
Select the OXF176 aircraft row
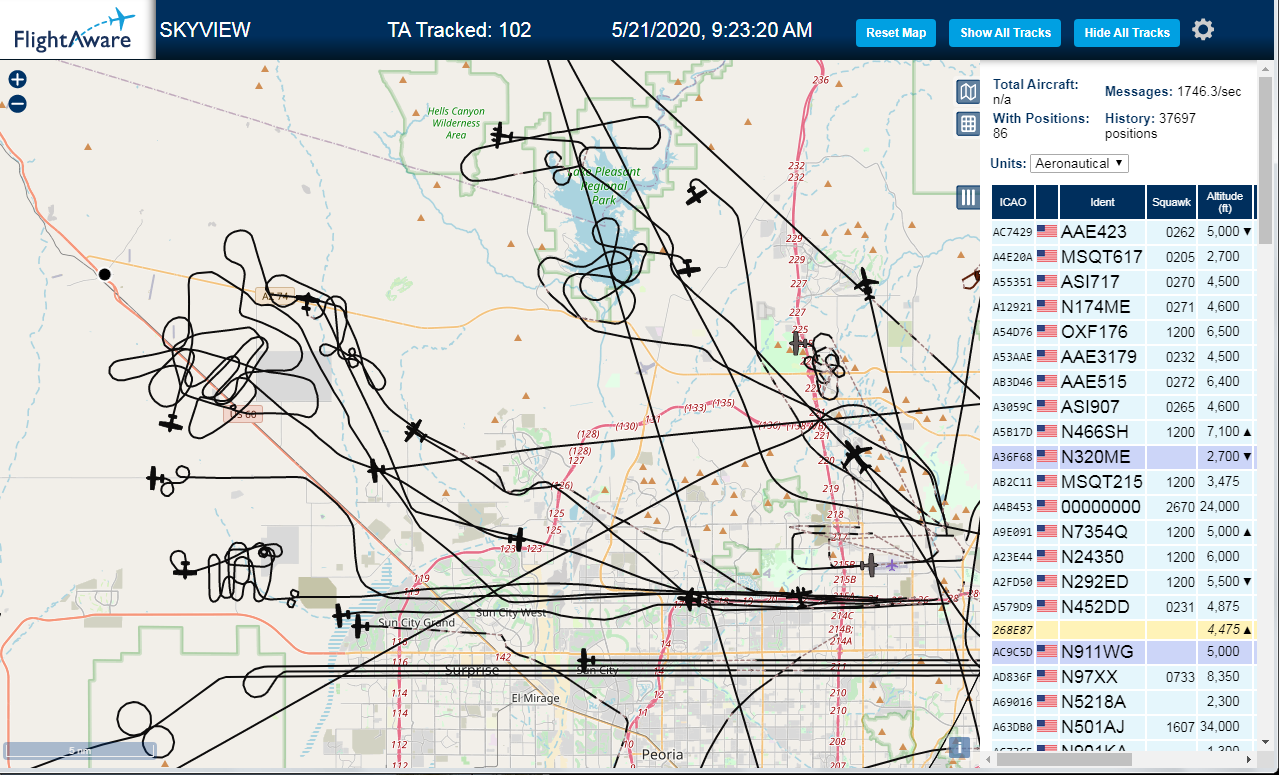(x=1123, y=332)
